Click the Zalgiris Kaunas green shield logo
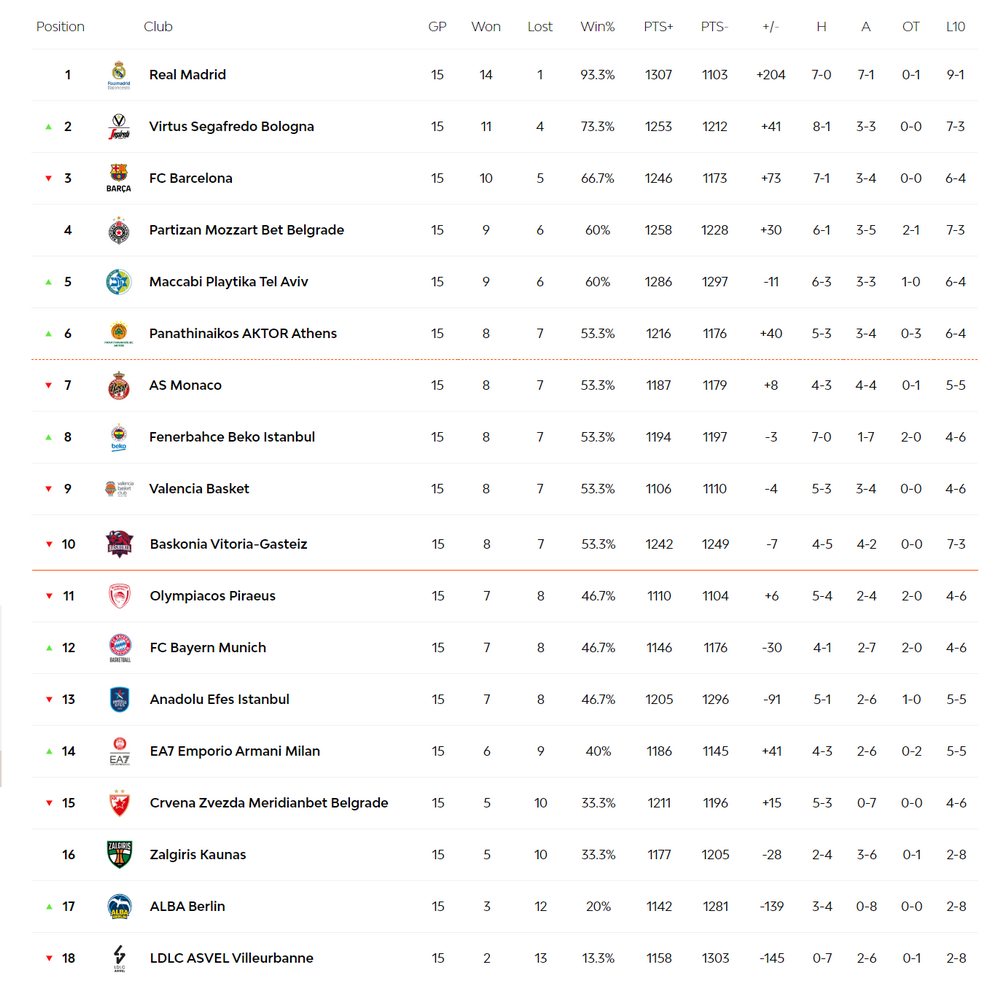Image resolution: width=1000 pixels, height=984 pixels. pos(119,855)
